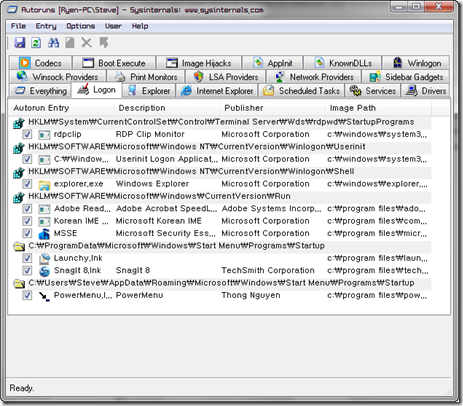Screen dimensions: 463x406
Task: Click folder icon beside Users\Steve Startup path
Action: [x=19, y=283]
